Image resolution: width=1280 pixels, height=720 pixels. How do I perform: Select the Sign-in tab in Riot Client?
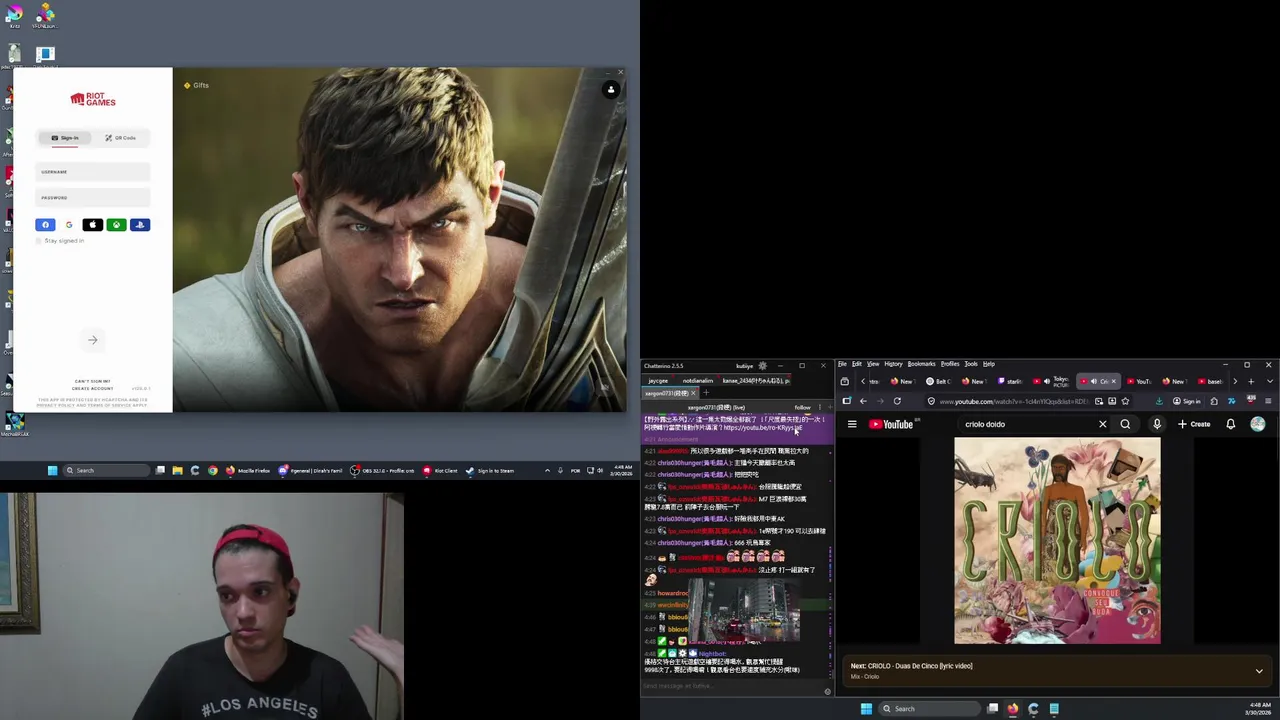point(65,138)
